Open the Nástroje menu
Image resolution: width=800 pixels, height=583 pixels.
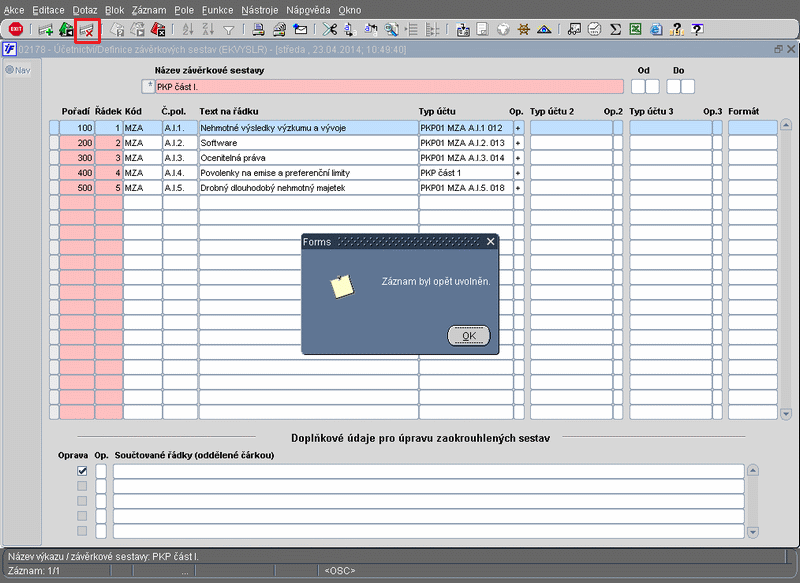coord(260,10)
